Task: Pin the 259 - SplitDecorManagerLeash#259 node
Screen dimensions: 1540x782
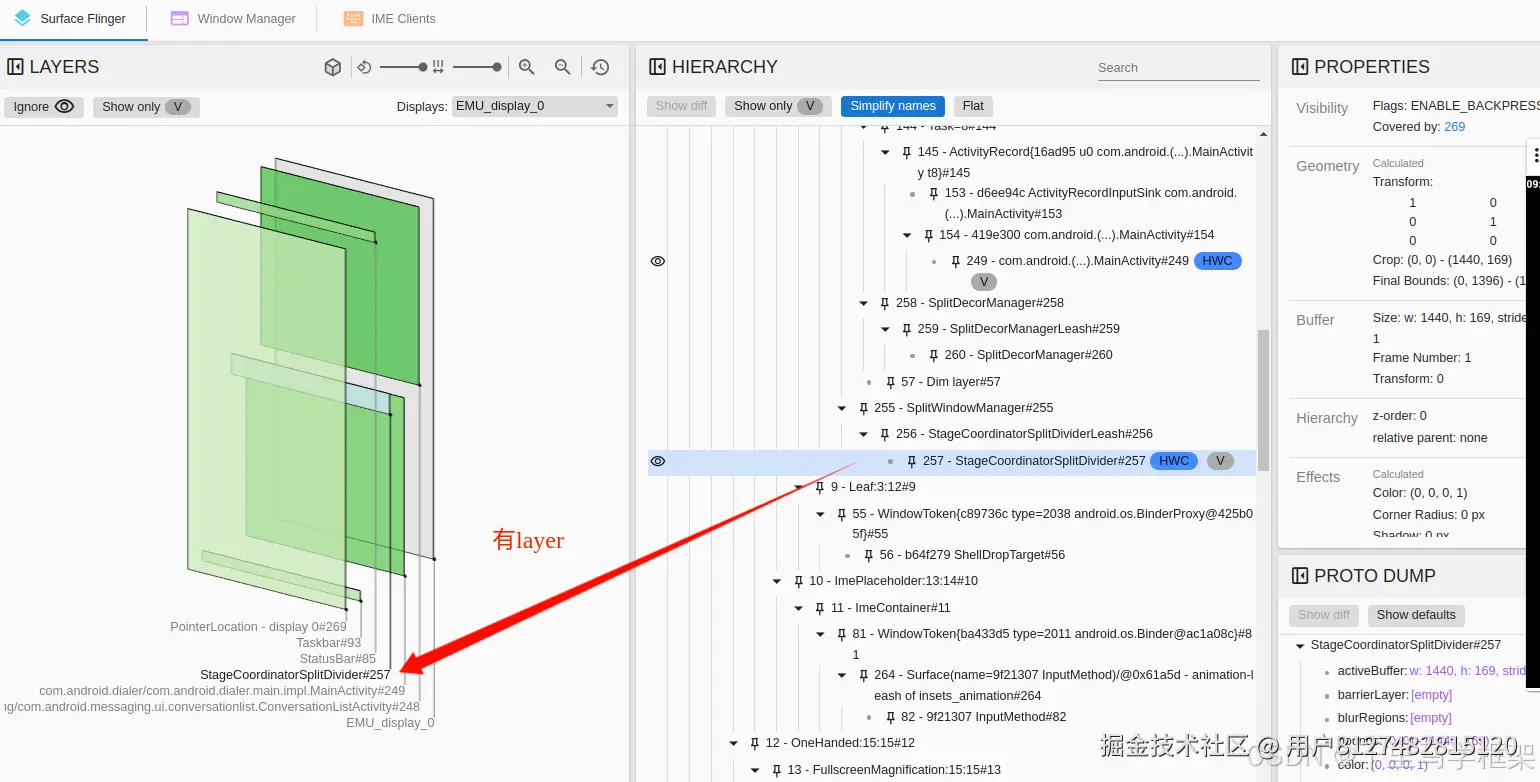Action: point(907,329)
